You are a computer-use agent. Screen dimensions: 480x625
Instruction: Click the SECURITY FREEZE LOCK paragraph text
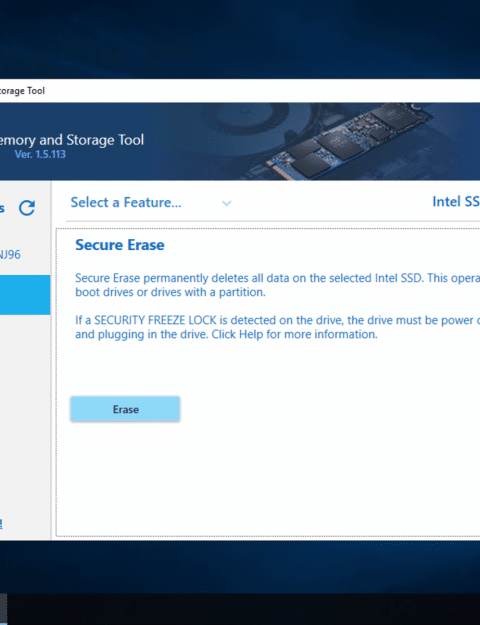point(277,327)
